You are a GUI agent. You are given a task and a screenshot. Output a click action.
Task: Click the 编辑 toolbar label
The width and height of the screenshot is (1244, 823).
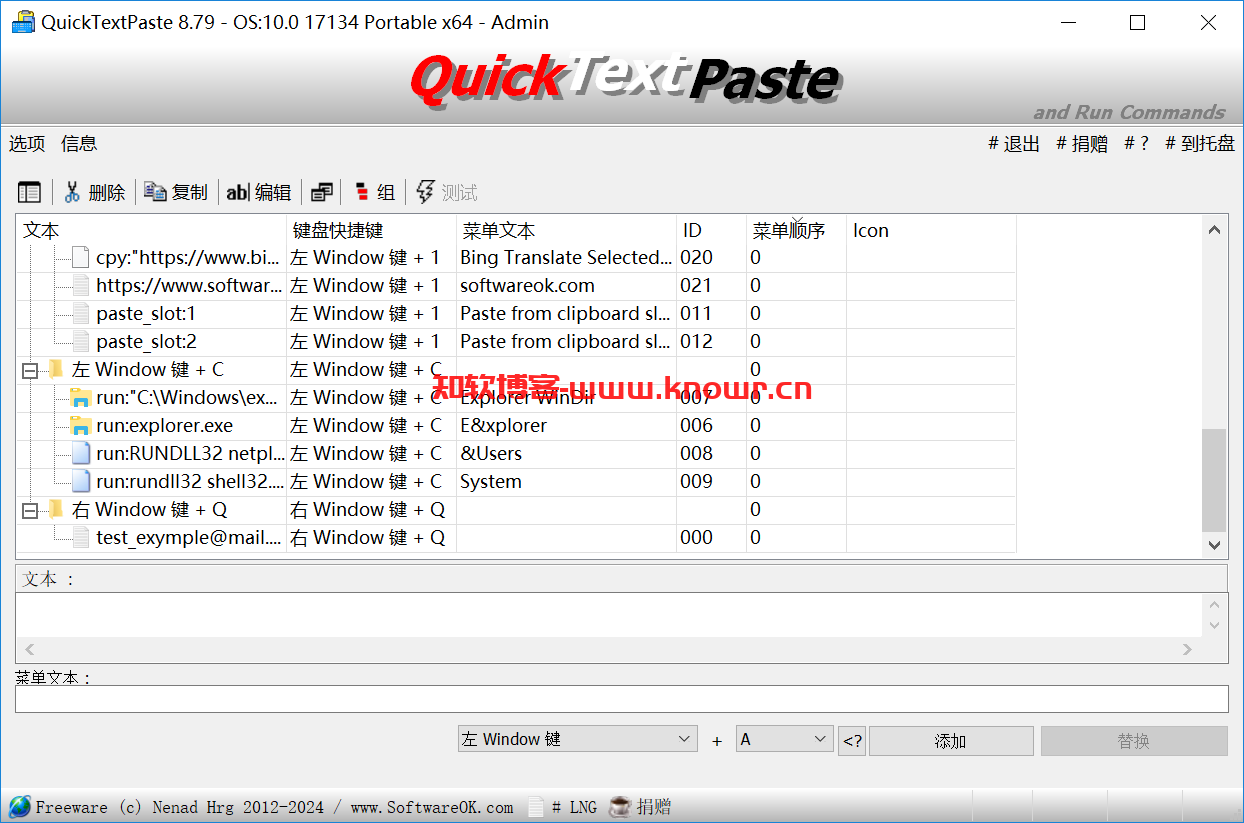pyautogui.click(x=273, y=193)
